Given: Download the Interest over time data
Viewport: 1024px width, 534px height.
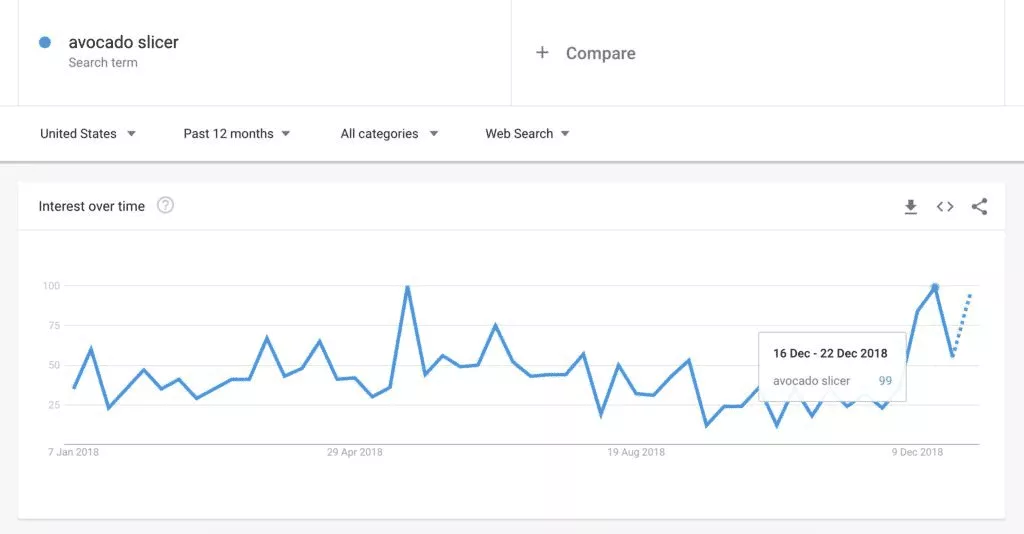Looking at the screenshot, I should (910, 207).
